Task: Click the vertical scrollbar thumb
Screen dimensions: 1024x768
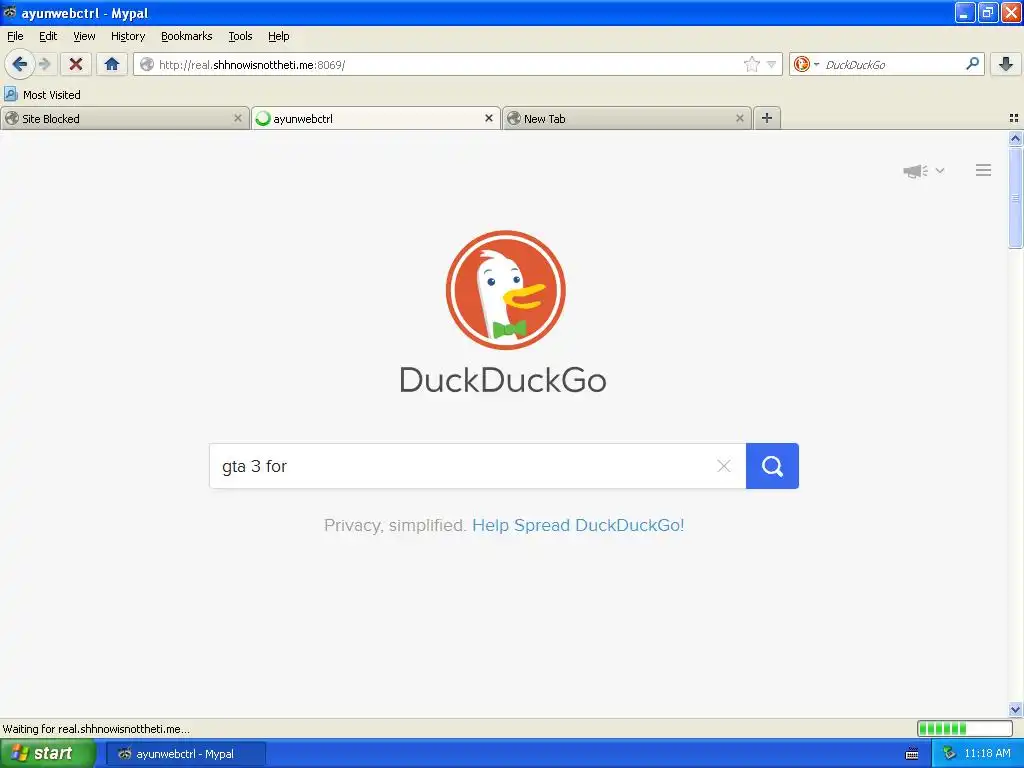Action: tap(1015, 197)
